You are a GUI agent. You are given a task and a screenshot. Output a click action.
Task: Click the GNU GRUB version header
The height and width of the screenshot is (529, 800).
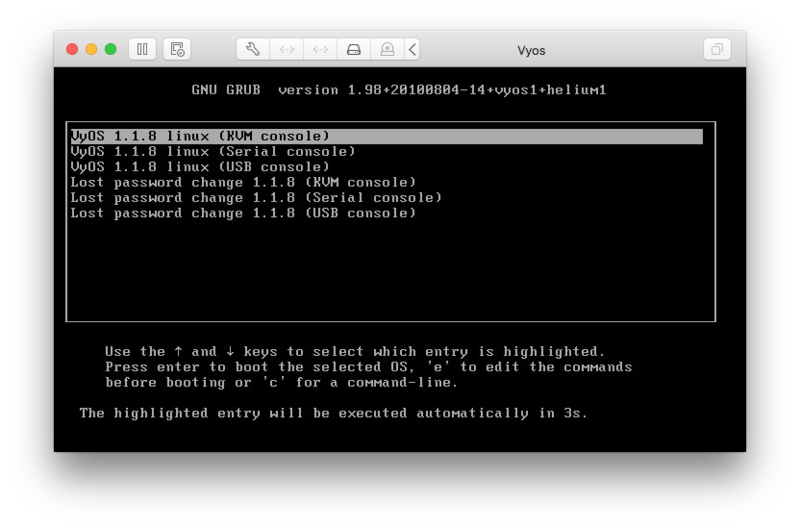click(399, 90)
